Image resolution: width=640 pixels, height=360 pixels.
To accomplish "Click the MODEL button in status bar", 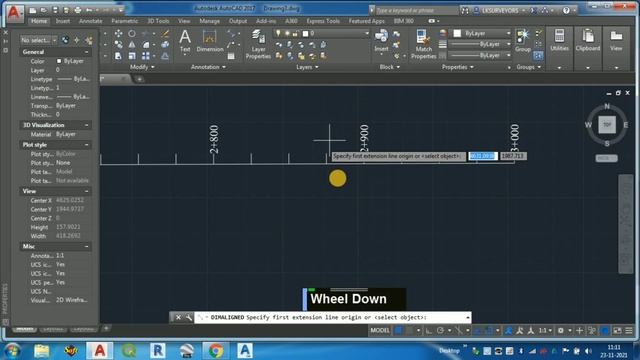I will (x=380, y=330).
